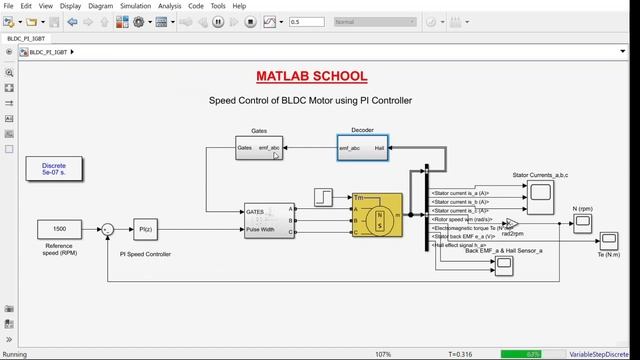Open the Library Browser icon
This screenshot has width=640, height=360.
[122, 22]
